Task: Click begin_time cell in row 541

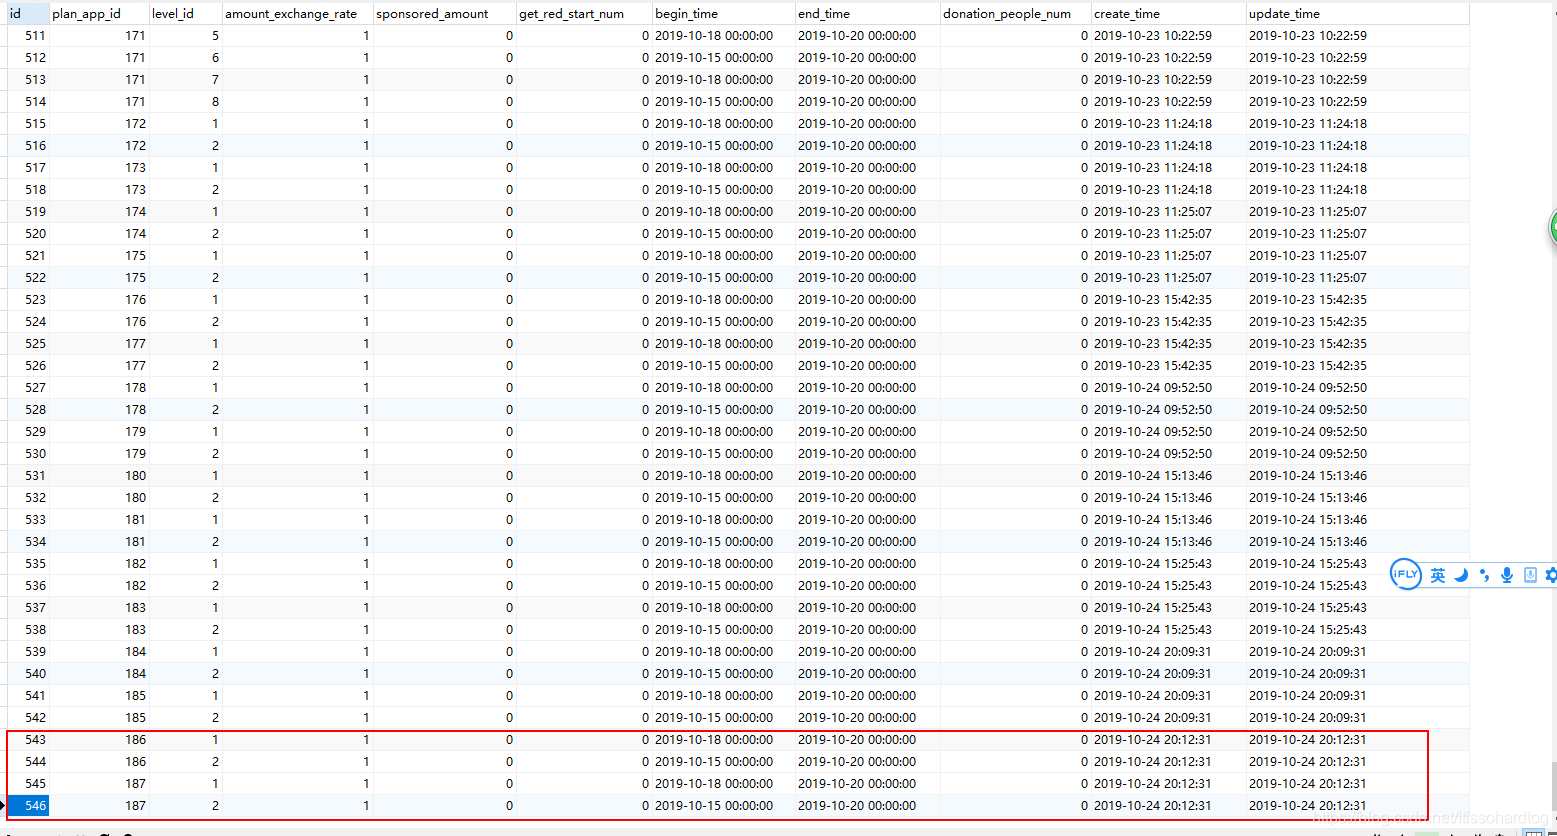Action: tap(723, 696)
